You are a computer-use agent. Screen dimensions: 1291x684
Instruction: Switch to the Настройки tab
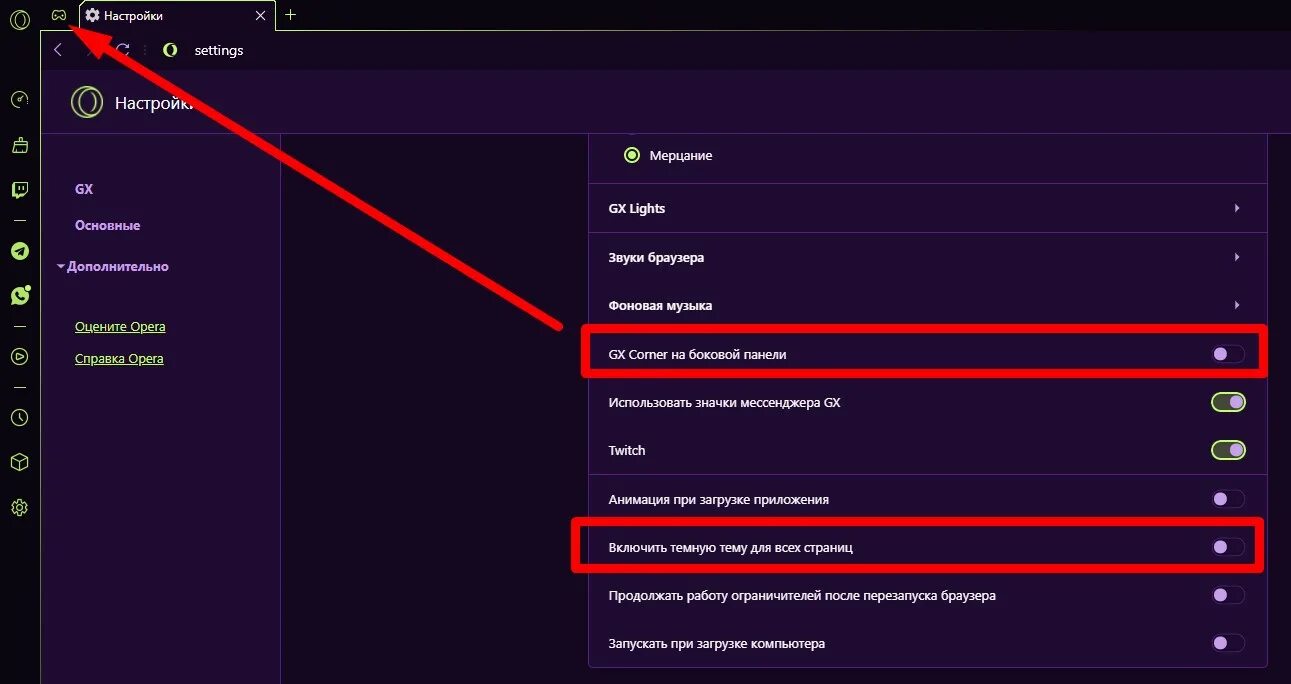[x=176, y=16]
